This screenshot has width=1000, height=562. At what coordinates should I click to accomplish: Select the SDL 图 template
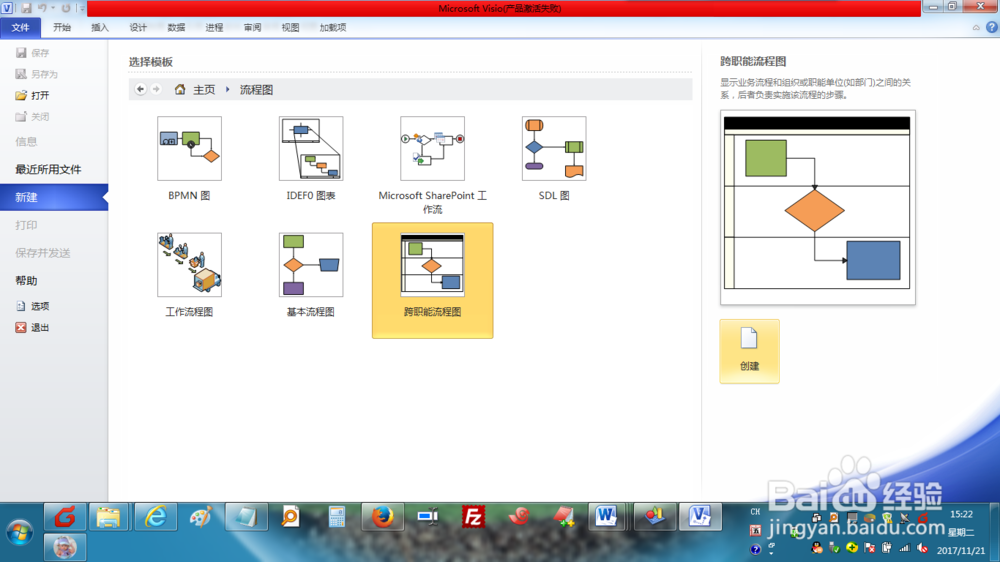pos(554,159)
